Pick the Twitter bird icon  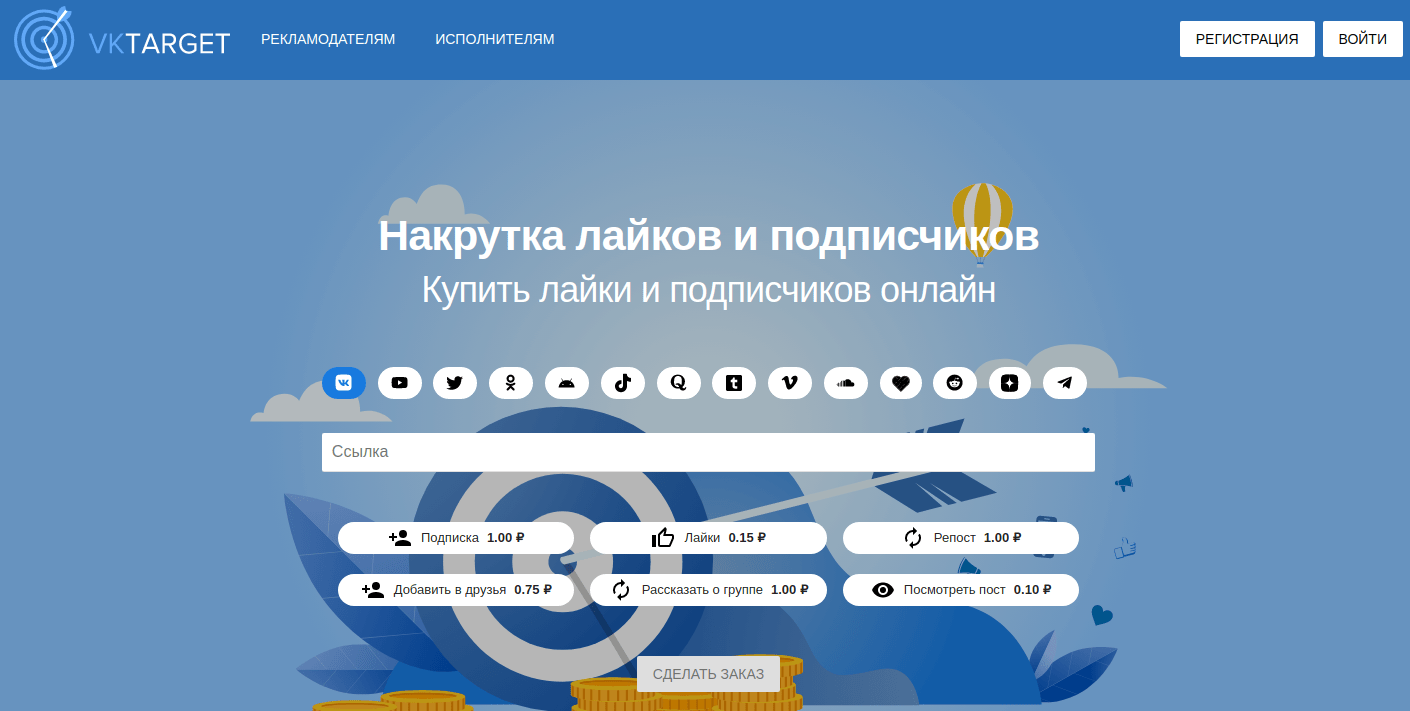(x=455, y=383)
